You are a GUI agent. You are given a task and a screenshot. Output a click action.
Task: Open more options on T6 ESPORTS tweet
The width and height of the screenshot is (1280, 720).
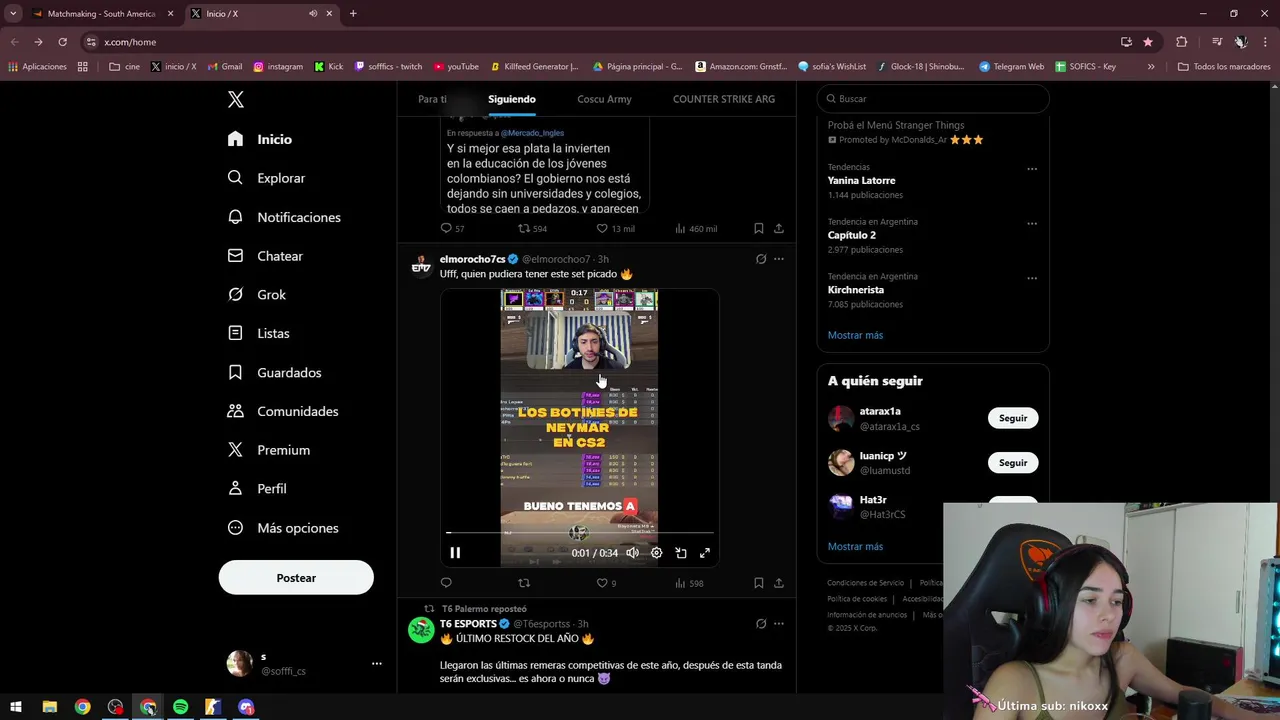pos(779,624)
